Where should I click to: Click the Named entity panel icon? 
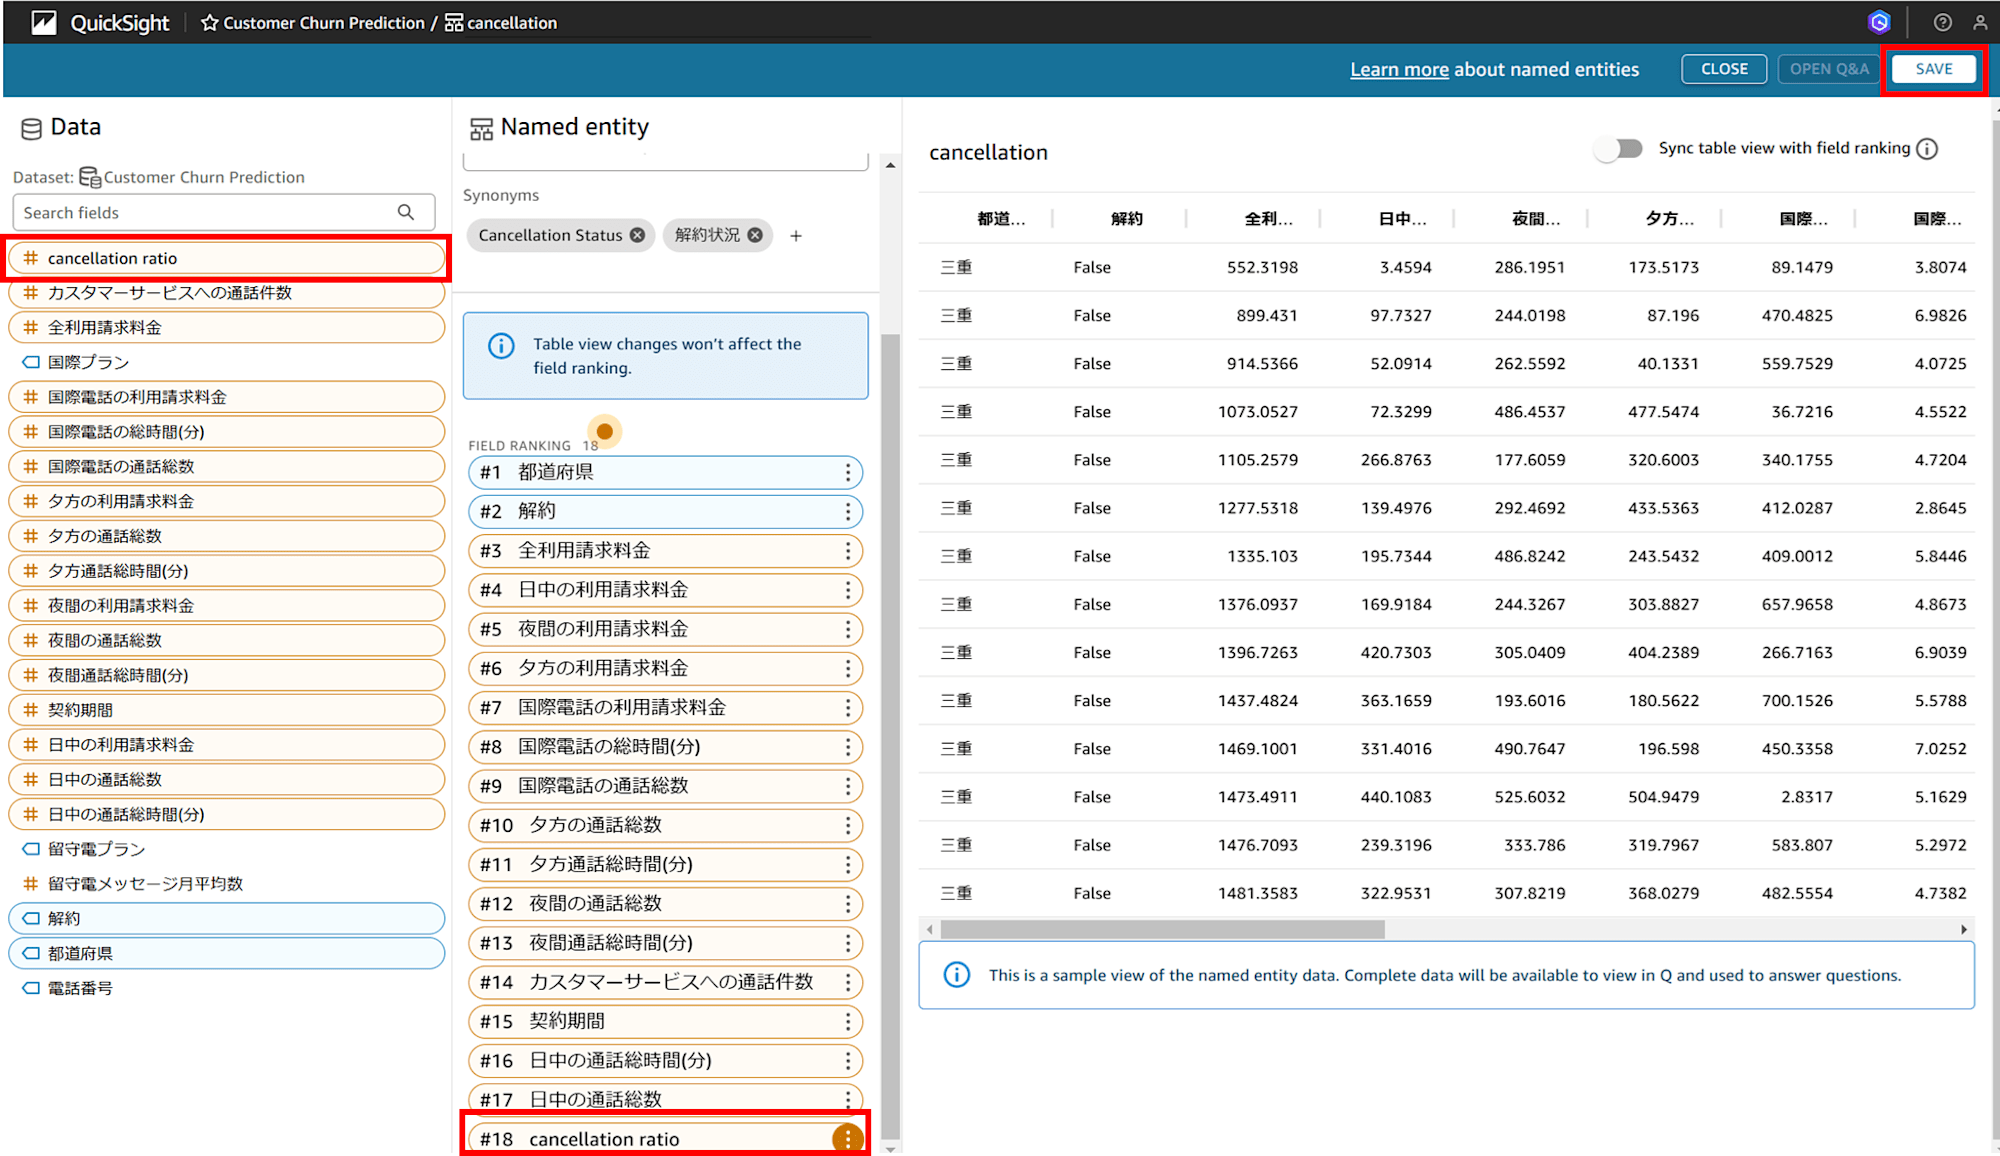[480, 127]
